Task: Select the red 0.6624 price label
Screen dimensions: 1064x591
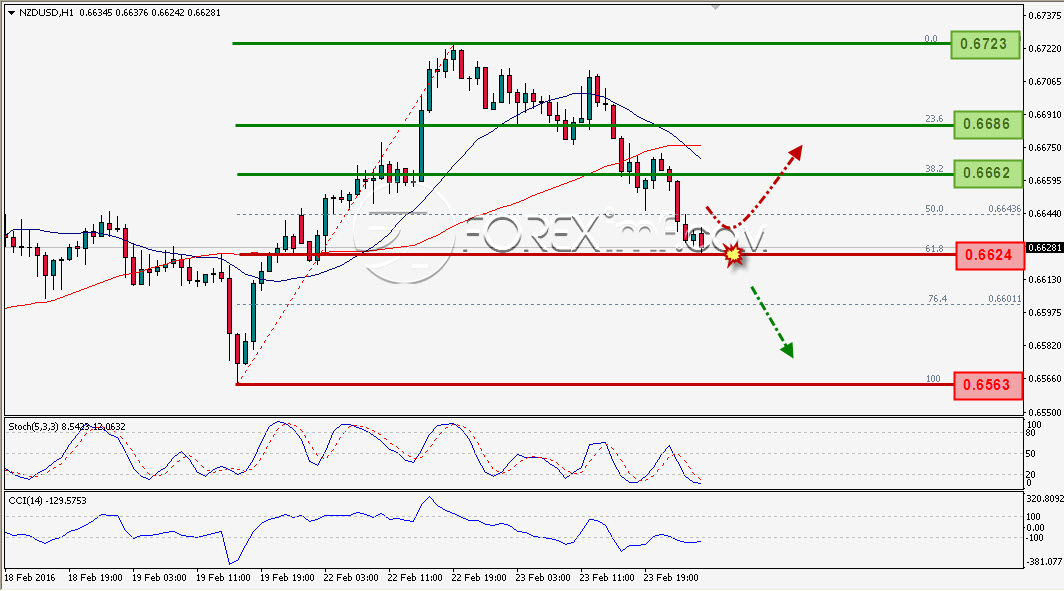Action: click(989, 255)
